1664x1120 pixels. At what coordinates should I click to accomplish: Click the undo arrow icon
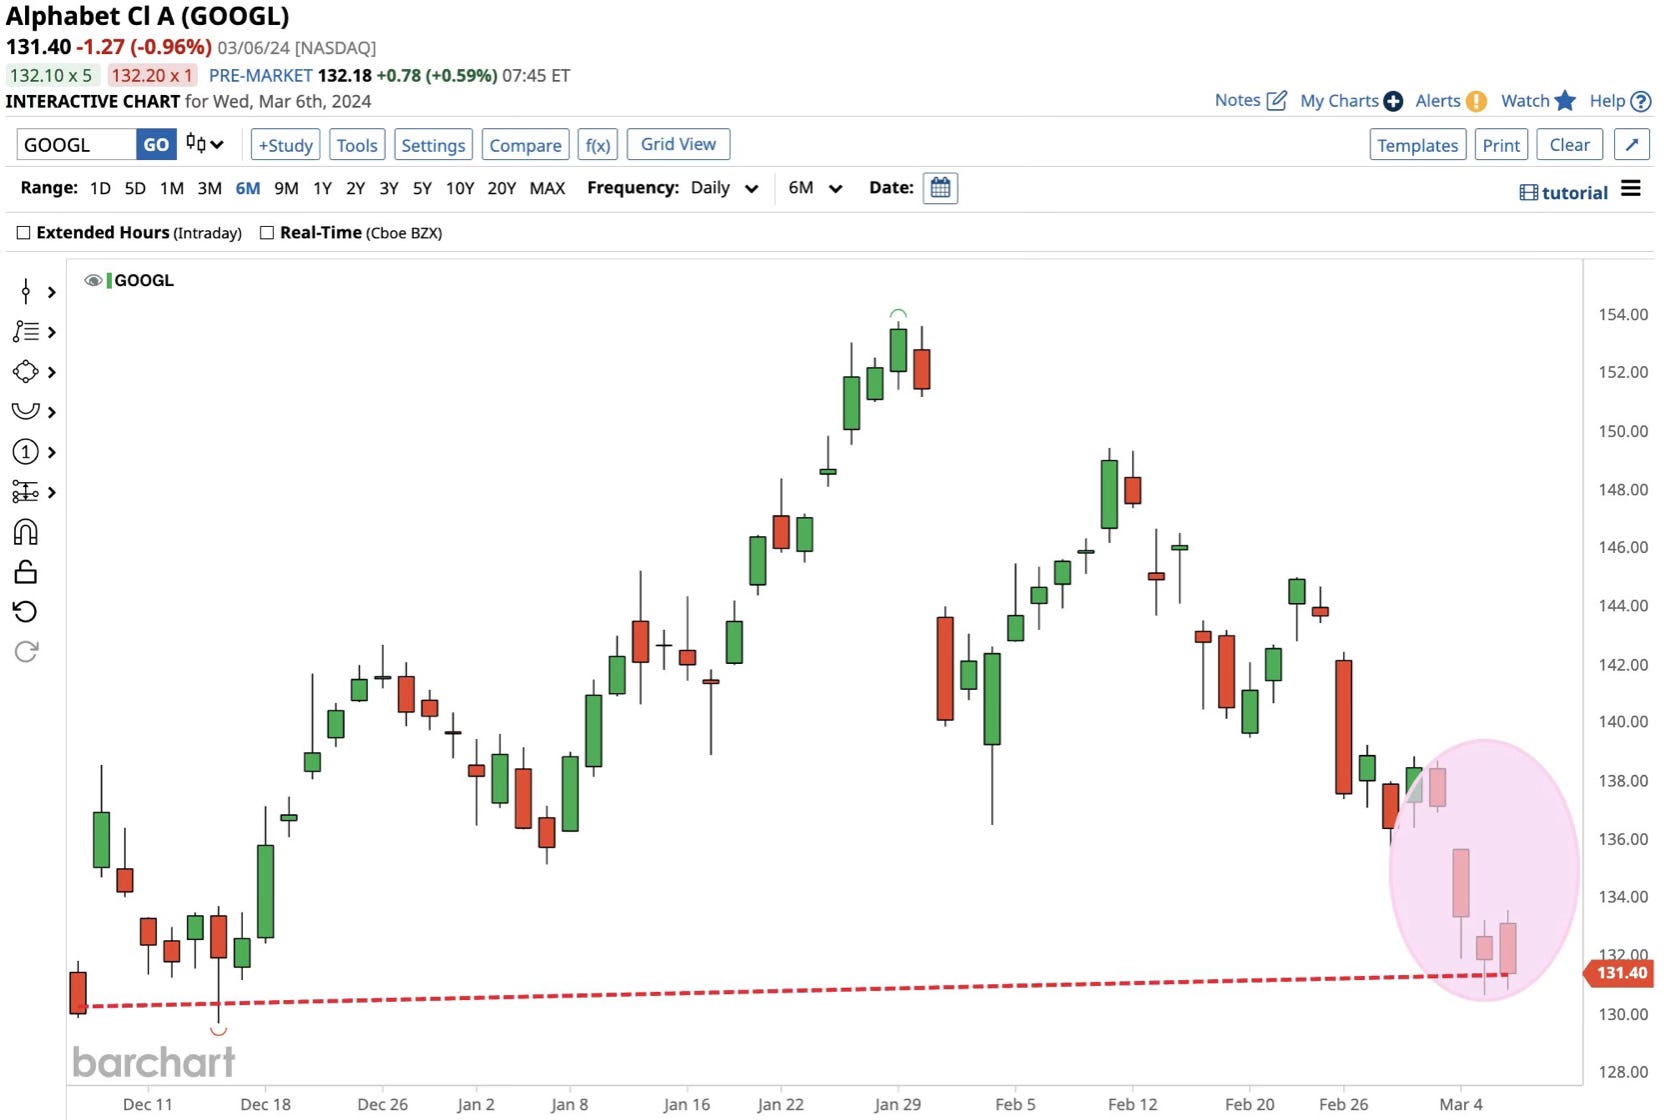26,612
